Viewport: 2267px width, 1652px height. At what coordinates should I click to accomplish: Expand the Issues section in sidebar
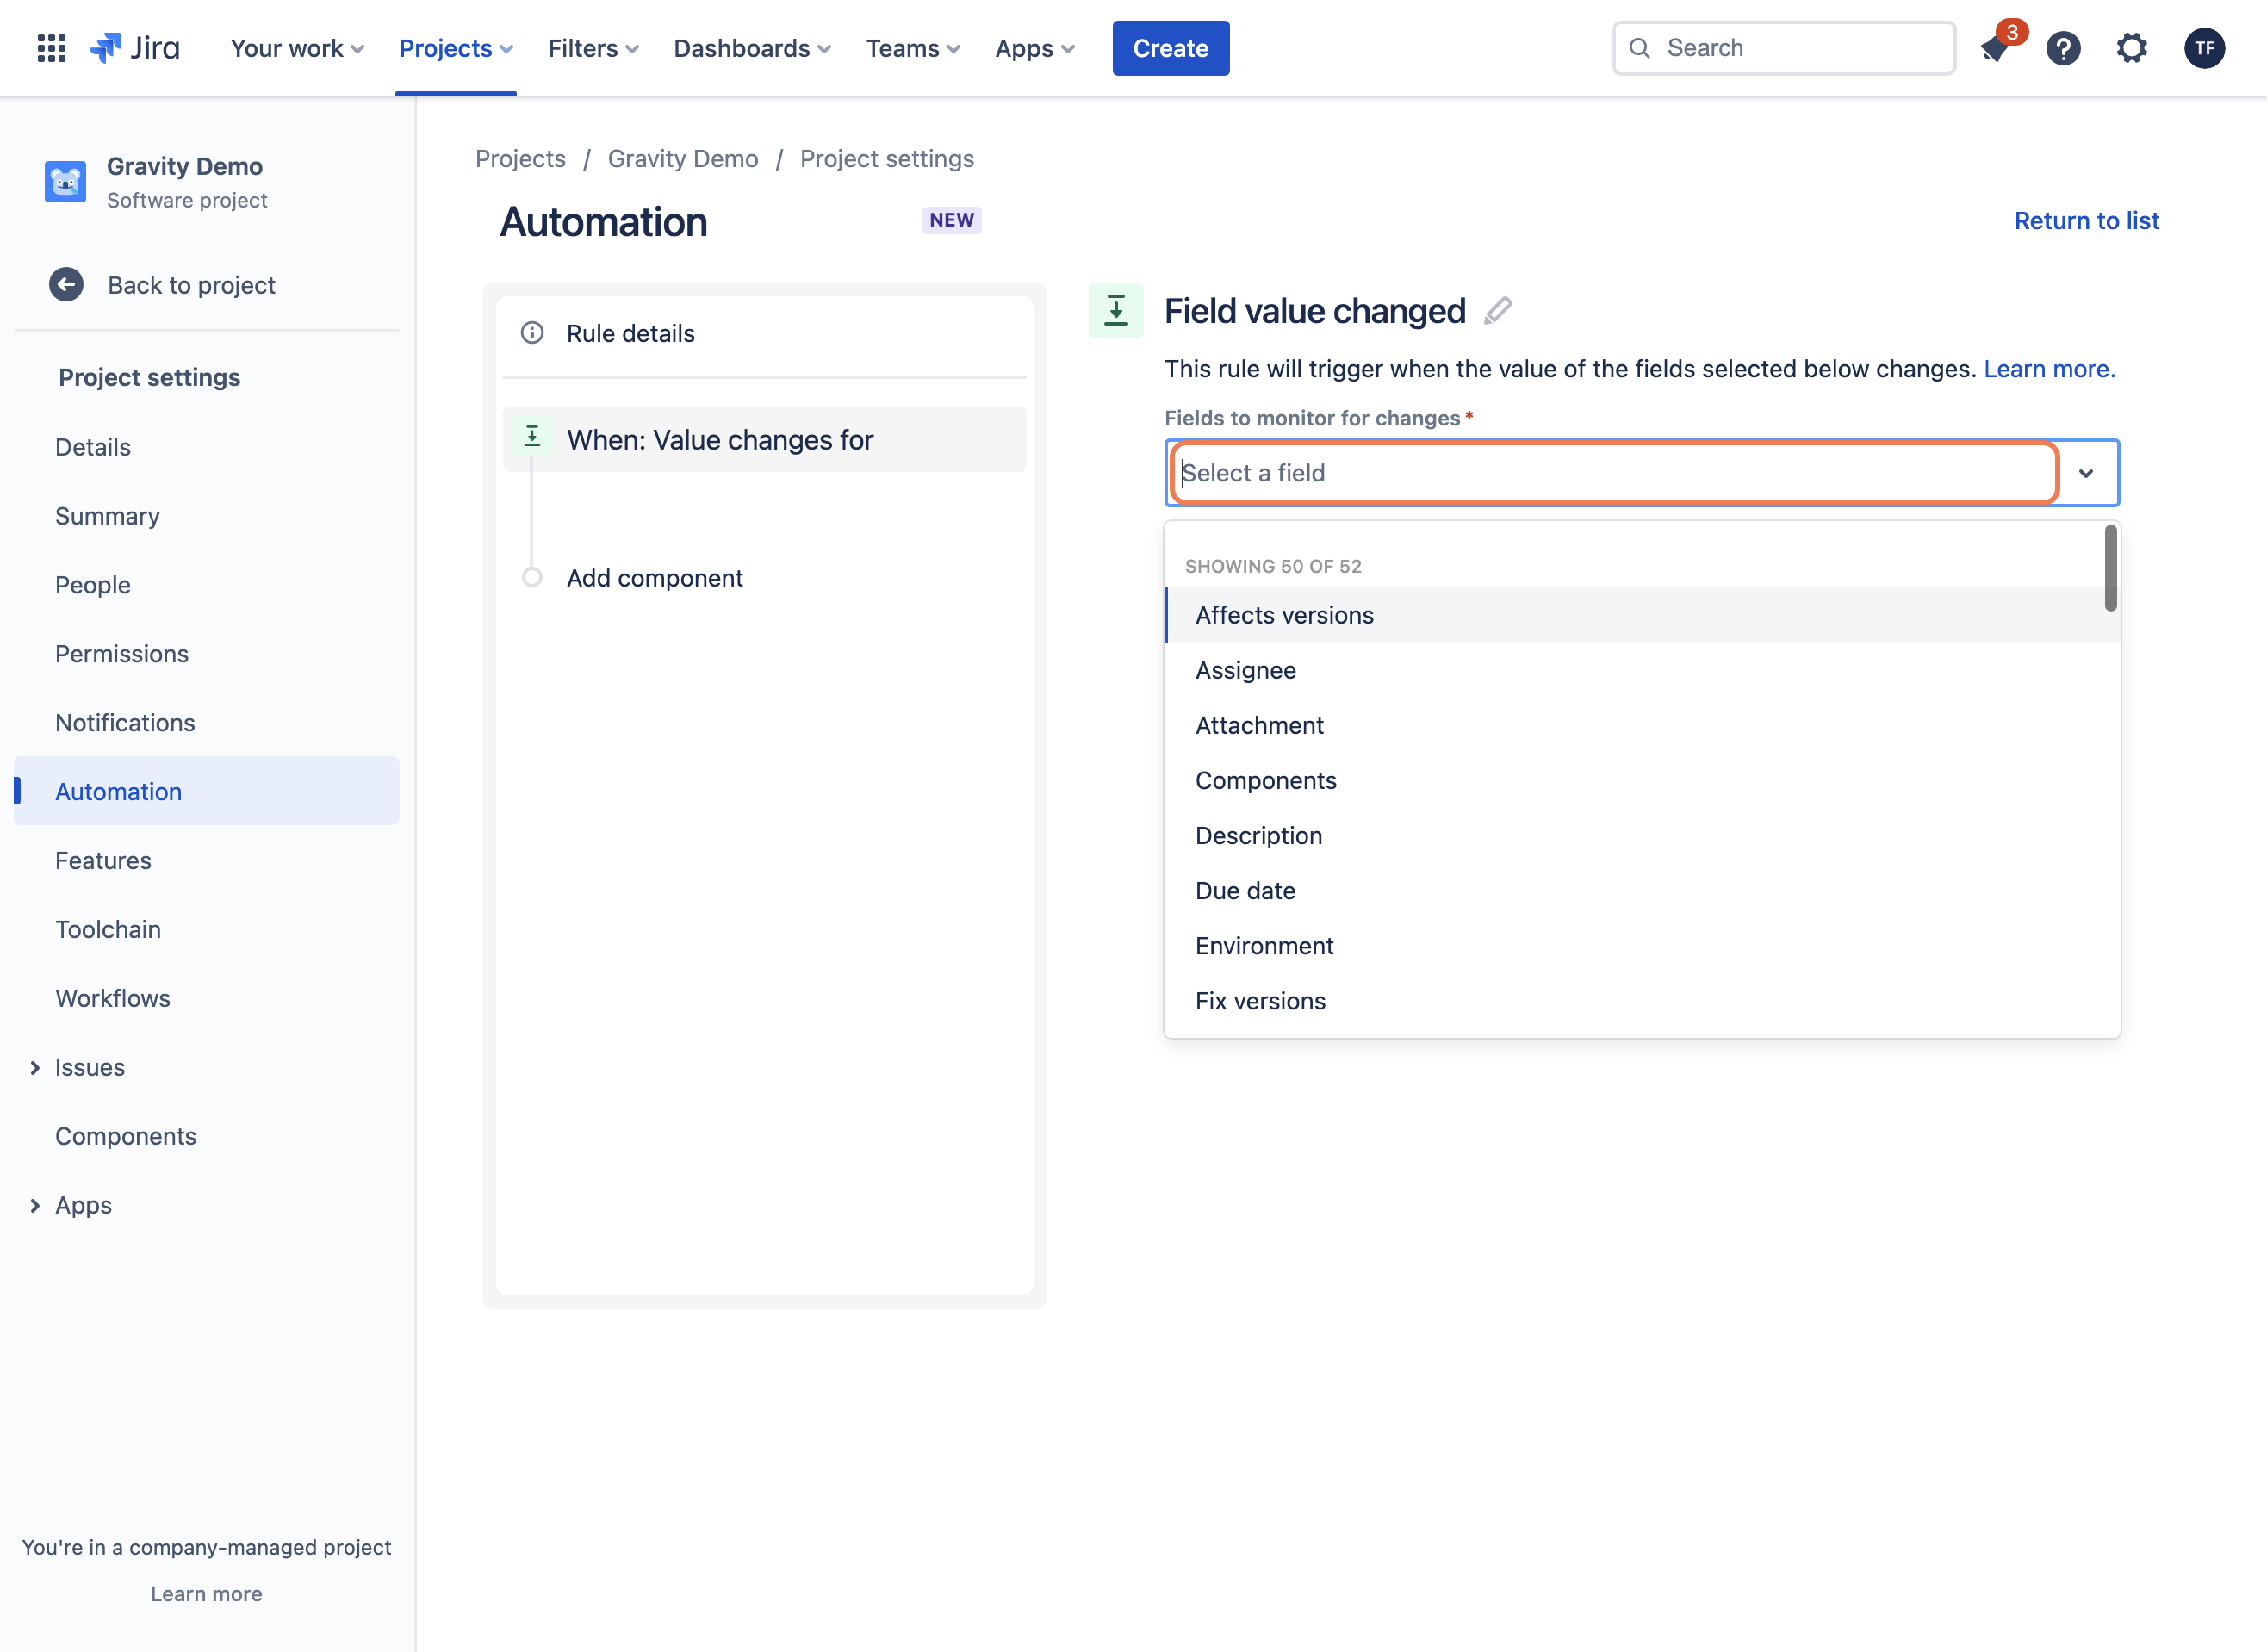(x=35, y=1067)
